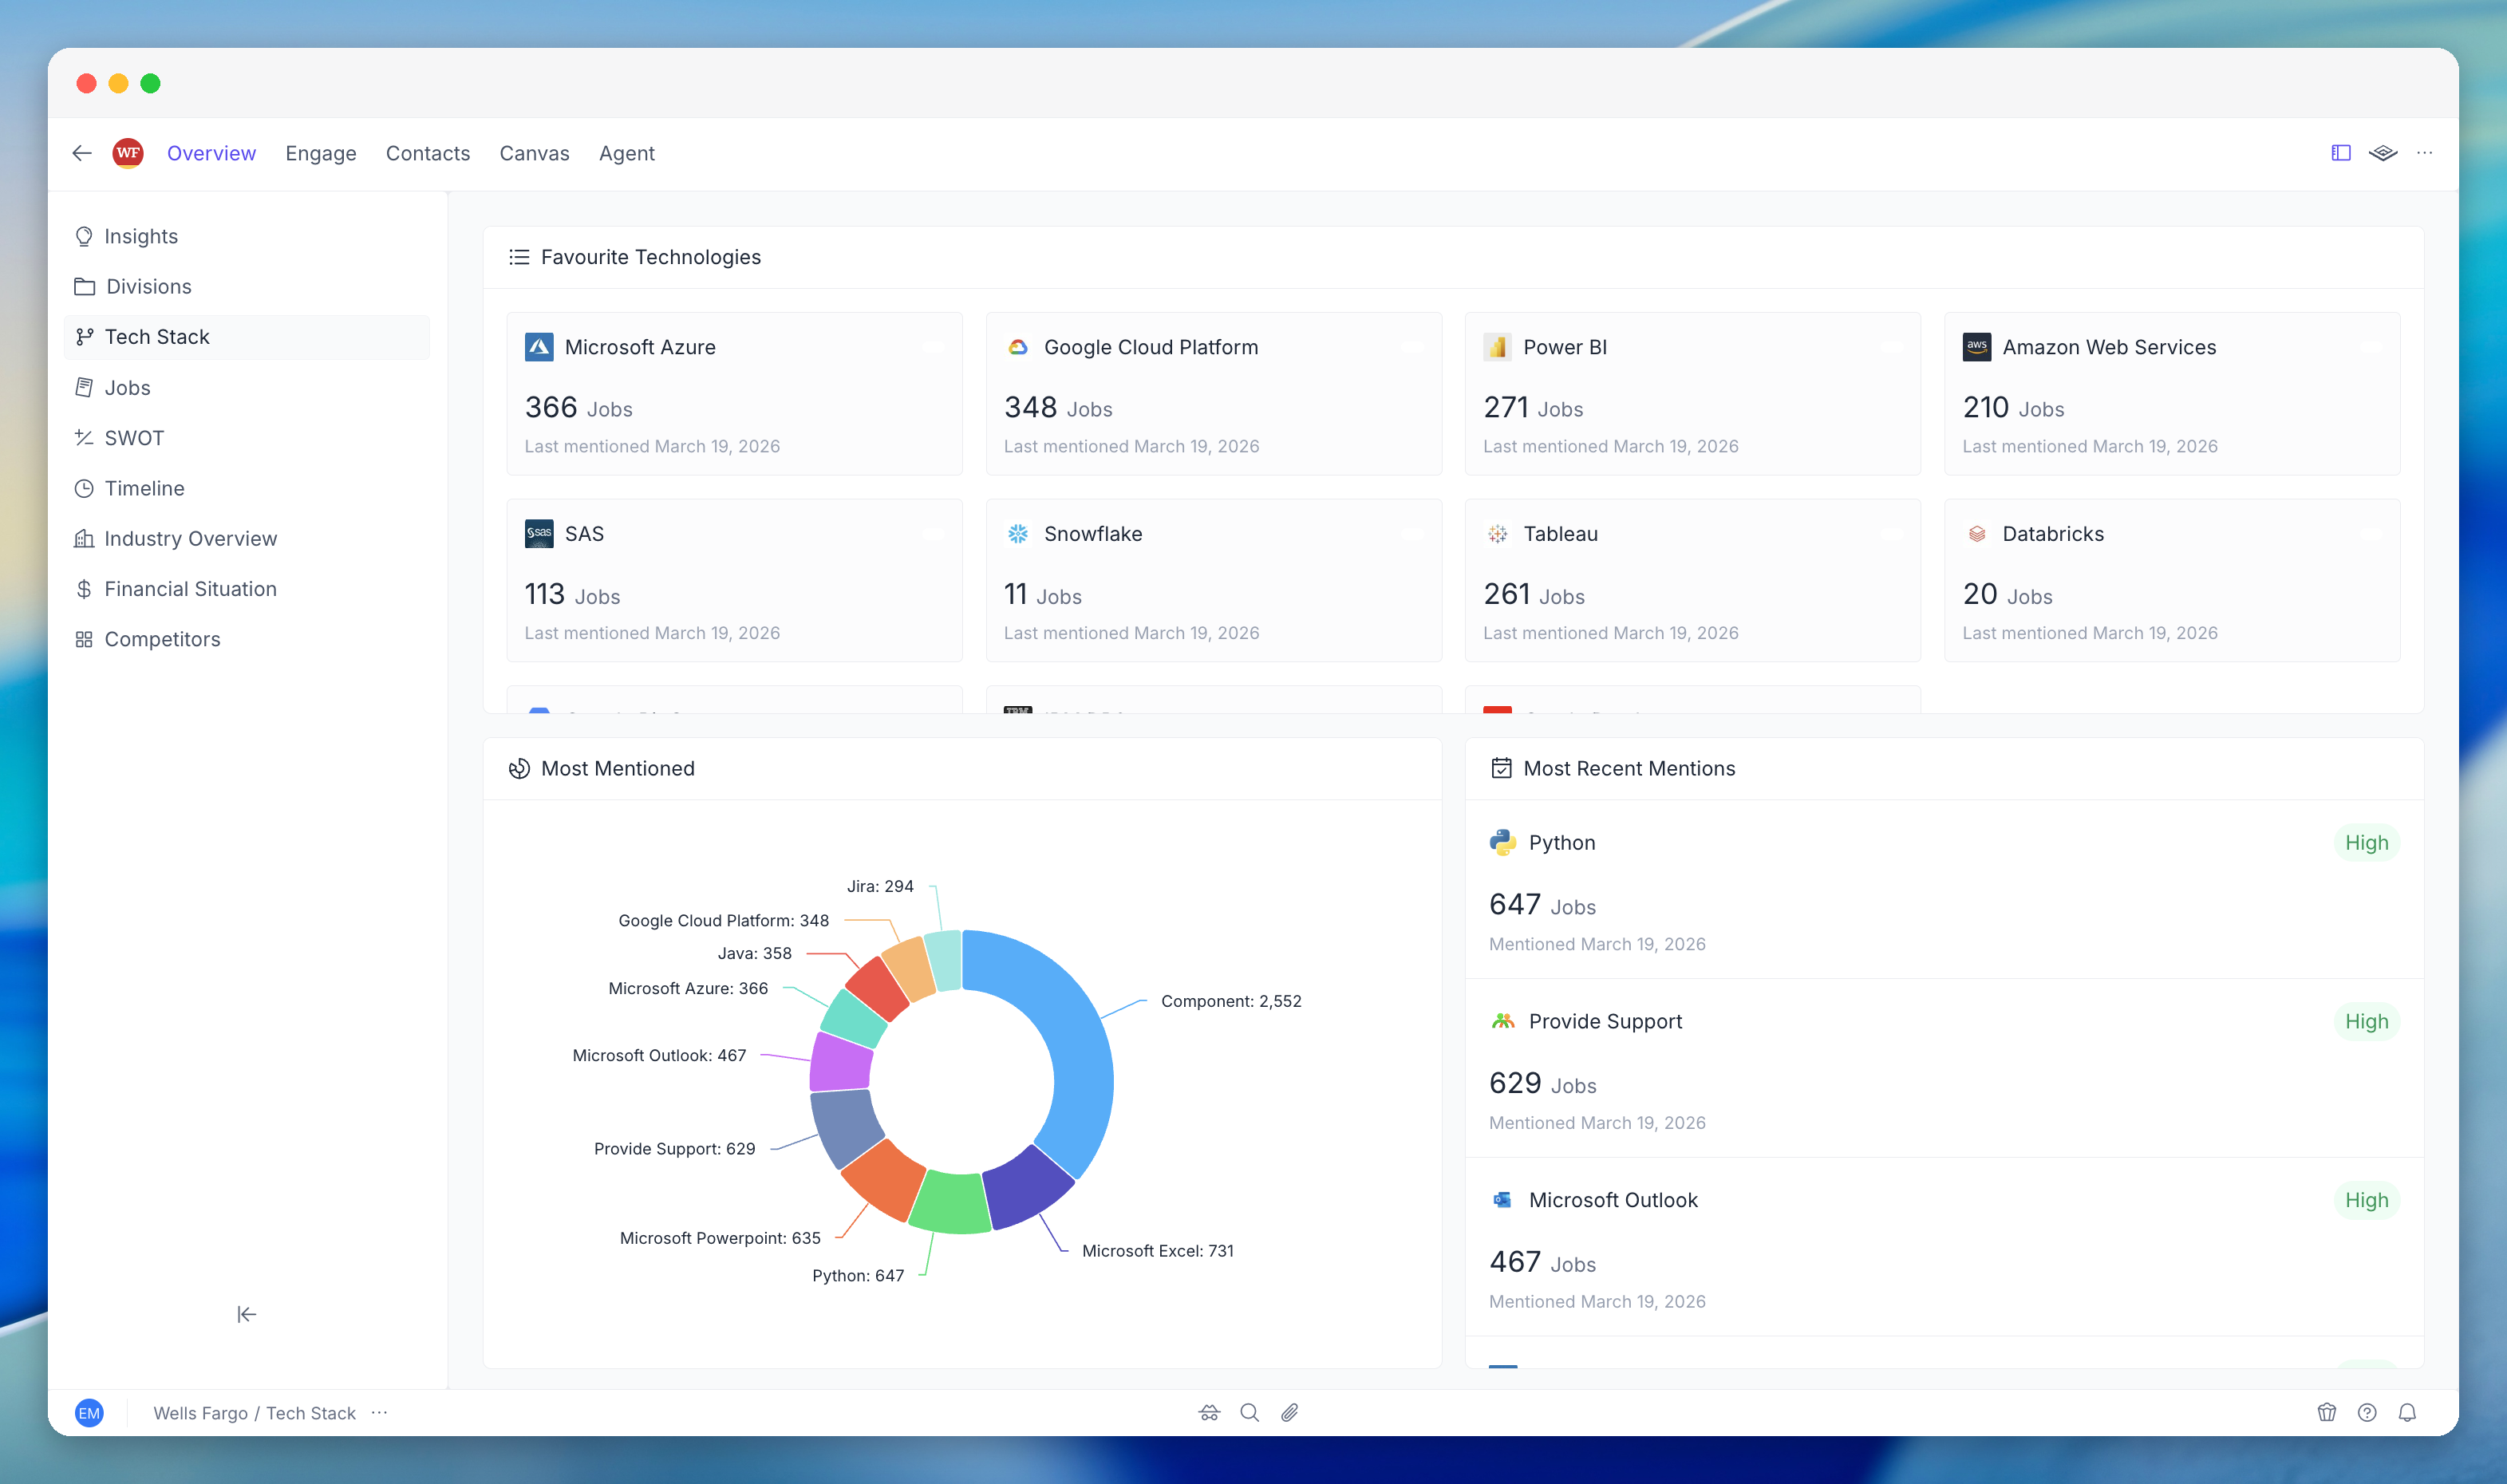Click the Microsoft Azure logo icon

(x=539, y=347)
